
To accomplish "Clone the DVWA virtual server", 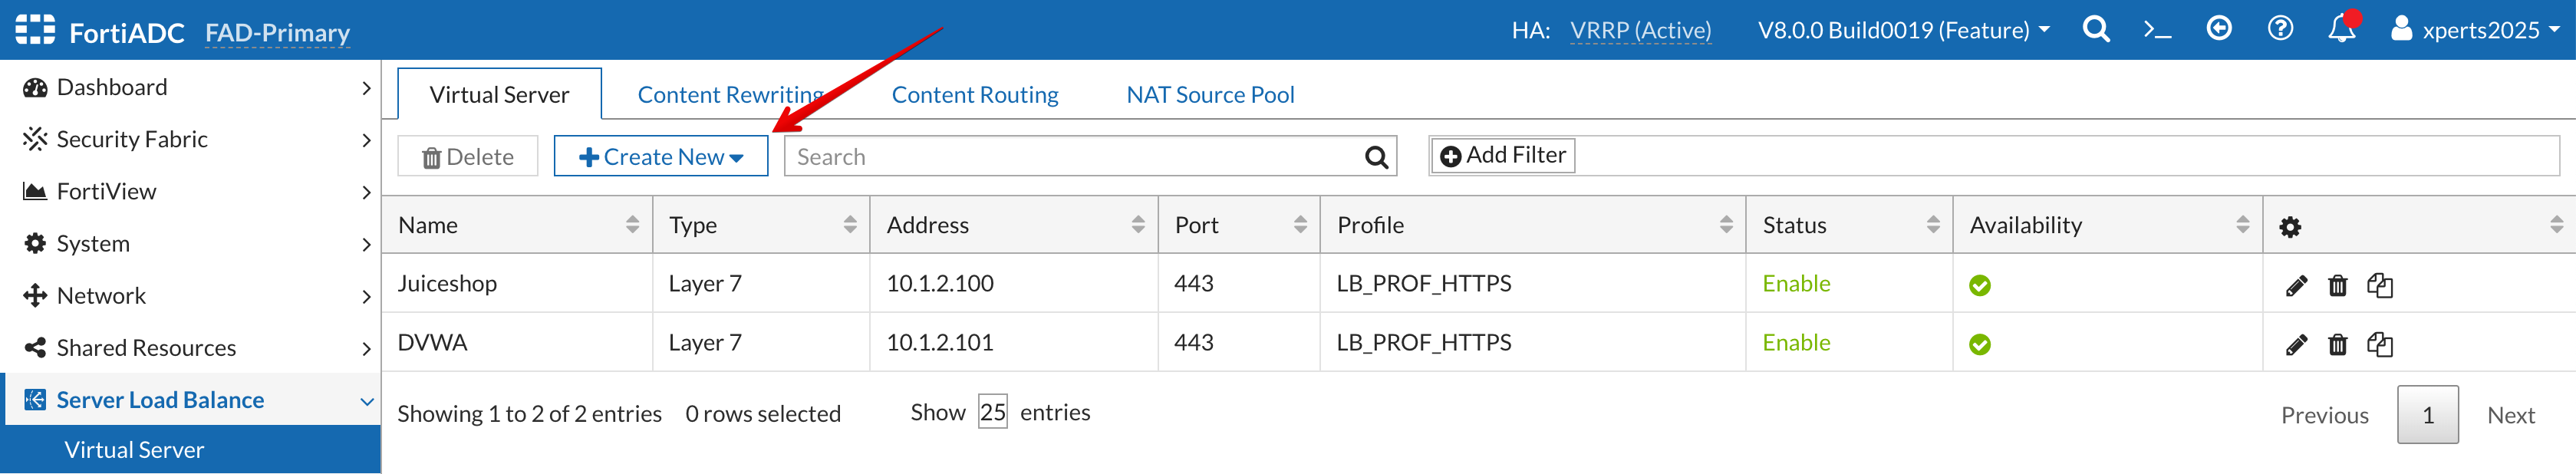I will 2380,344.
